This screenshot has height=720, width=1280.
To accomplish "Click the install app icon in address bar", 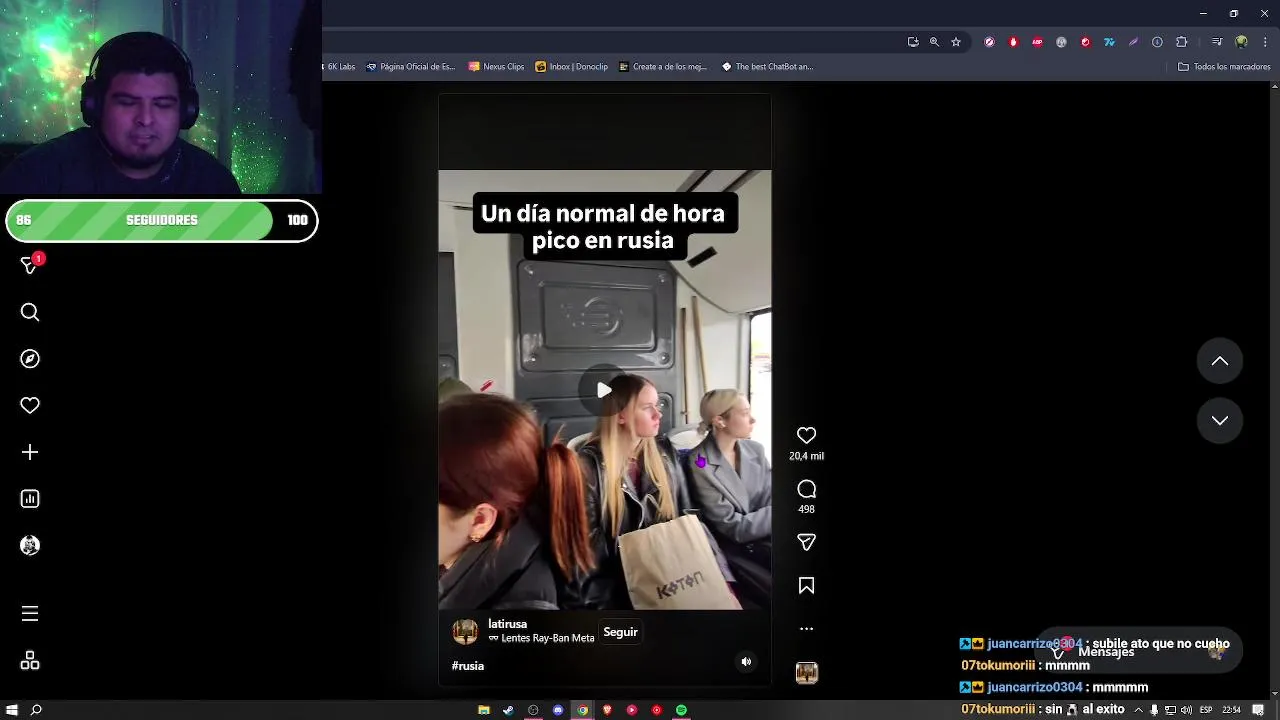I will 913,42.
